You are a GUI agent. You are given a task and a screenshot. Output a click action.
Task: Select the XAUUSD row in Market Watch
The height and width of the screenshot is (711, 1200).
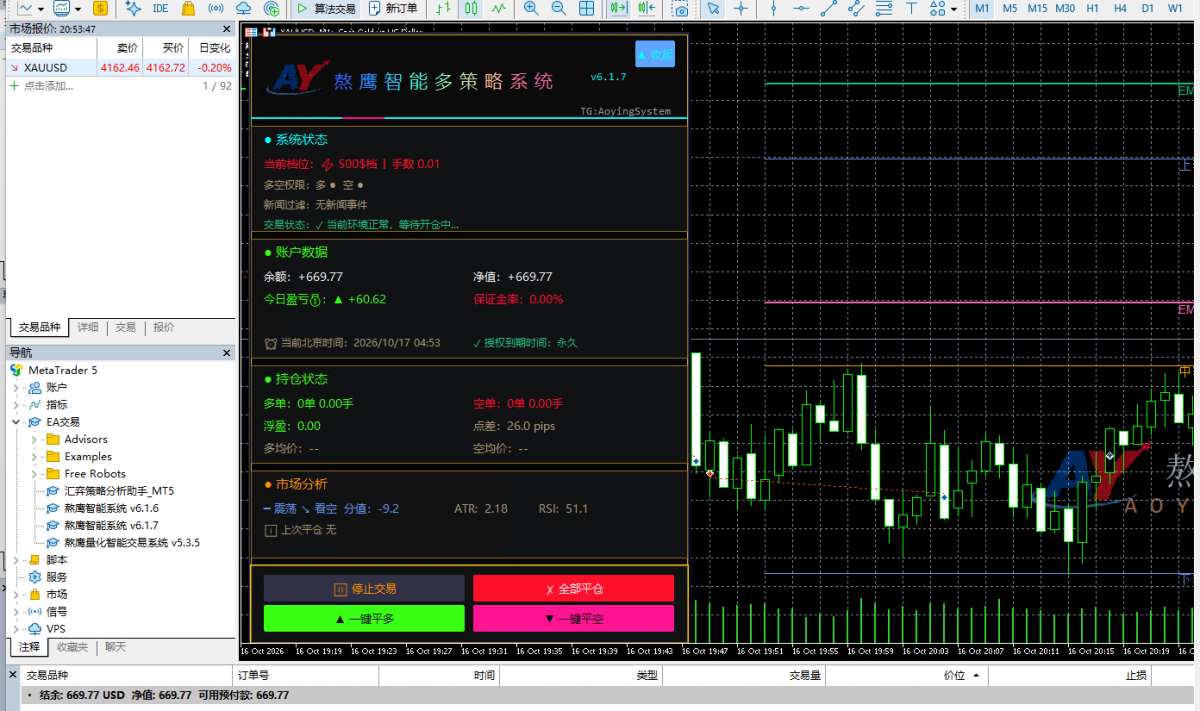pos(120,68)
